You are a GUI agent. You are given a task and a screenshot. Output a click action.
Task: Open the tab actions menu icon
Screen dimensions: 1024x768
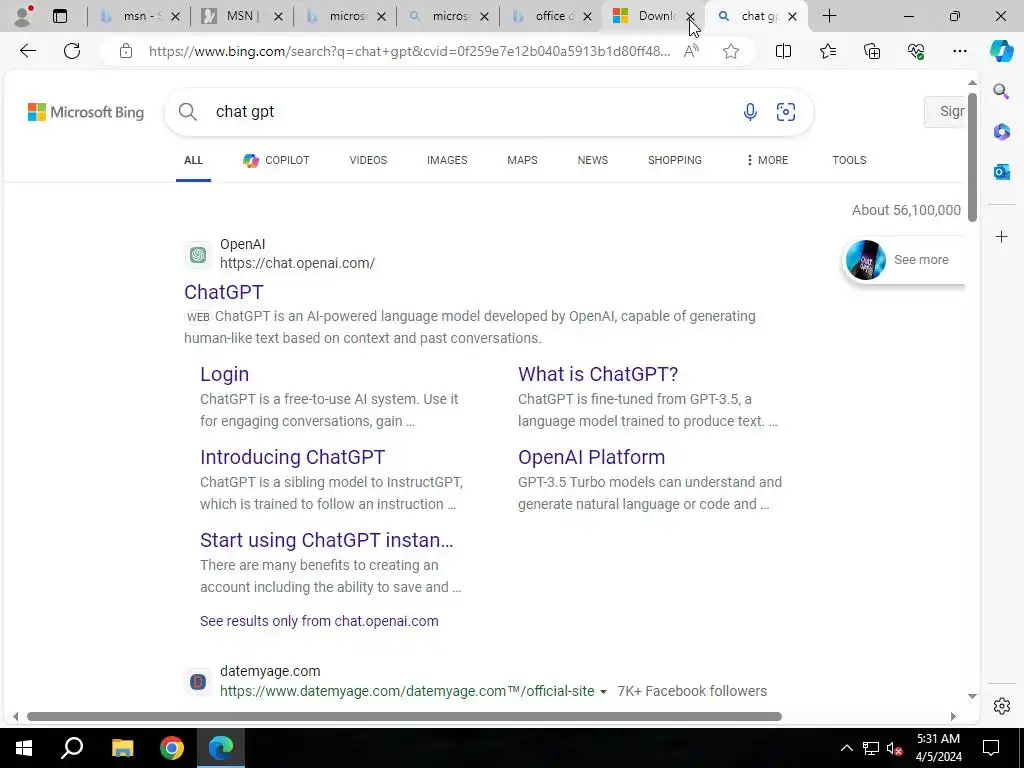(60, 16)
